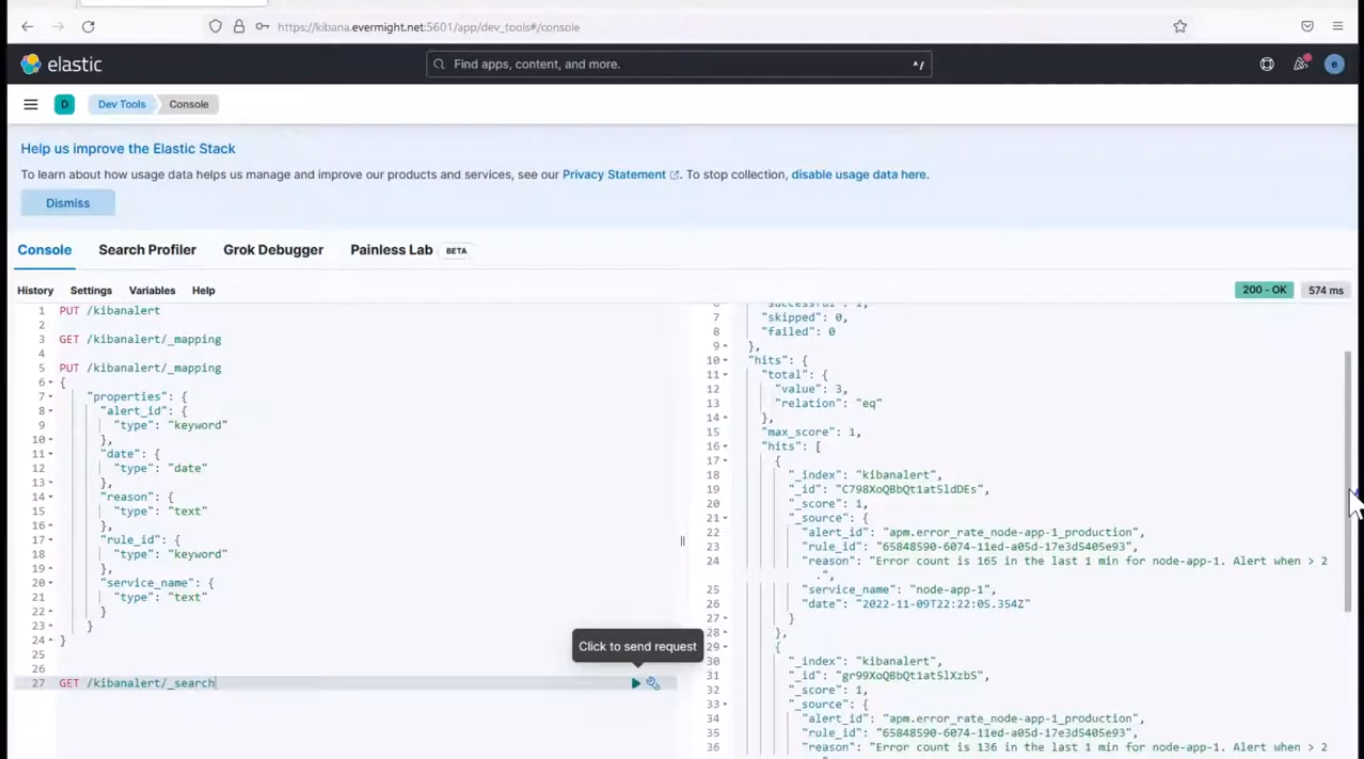The height and width of the screenshot is (759, 1364).
Task: Click the 200 - OK status badge
Action: coord(1264,290)
